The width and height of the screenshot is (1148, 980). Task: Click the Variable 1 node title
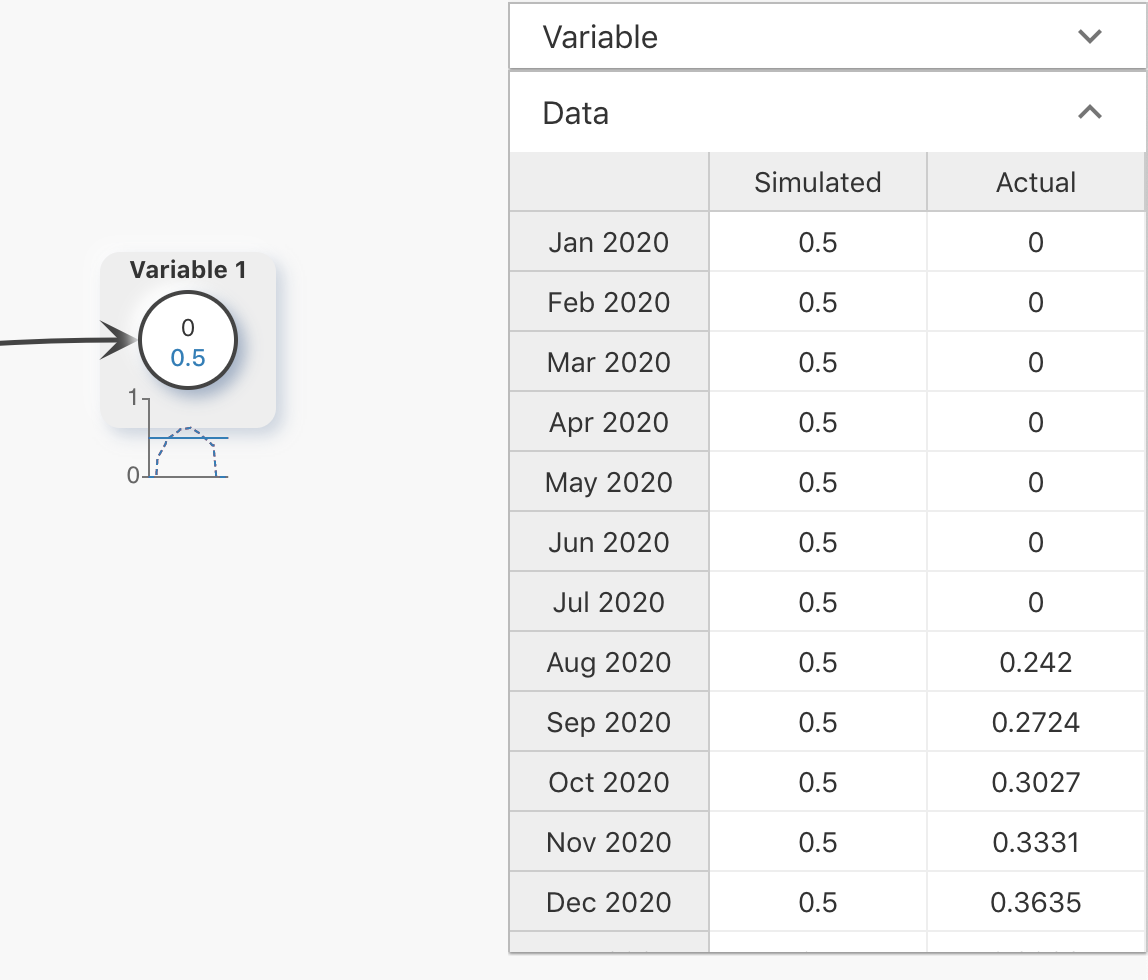(187, 270)
